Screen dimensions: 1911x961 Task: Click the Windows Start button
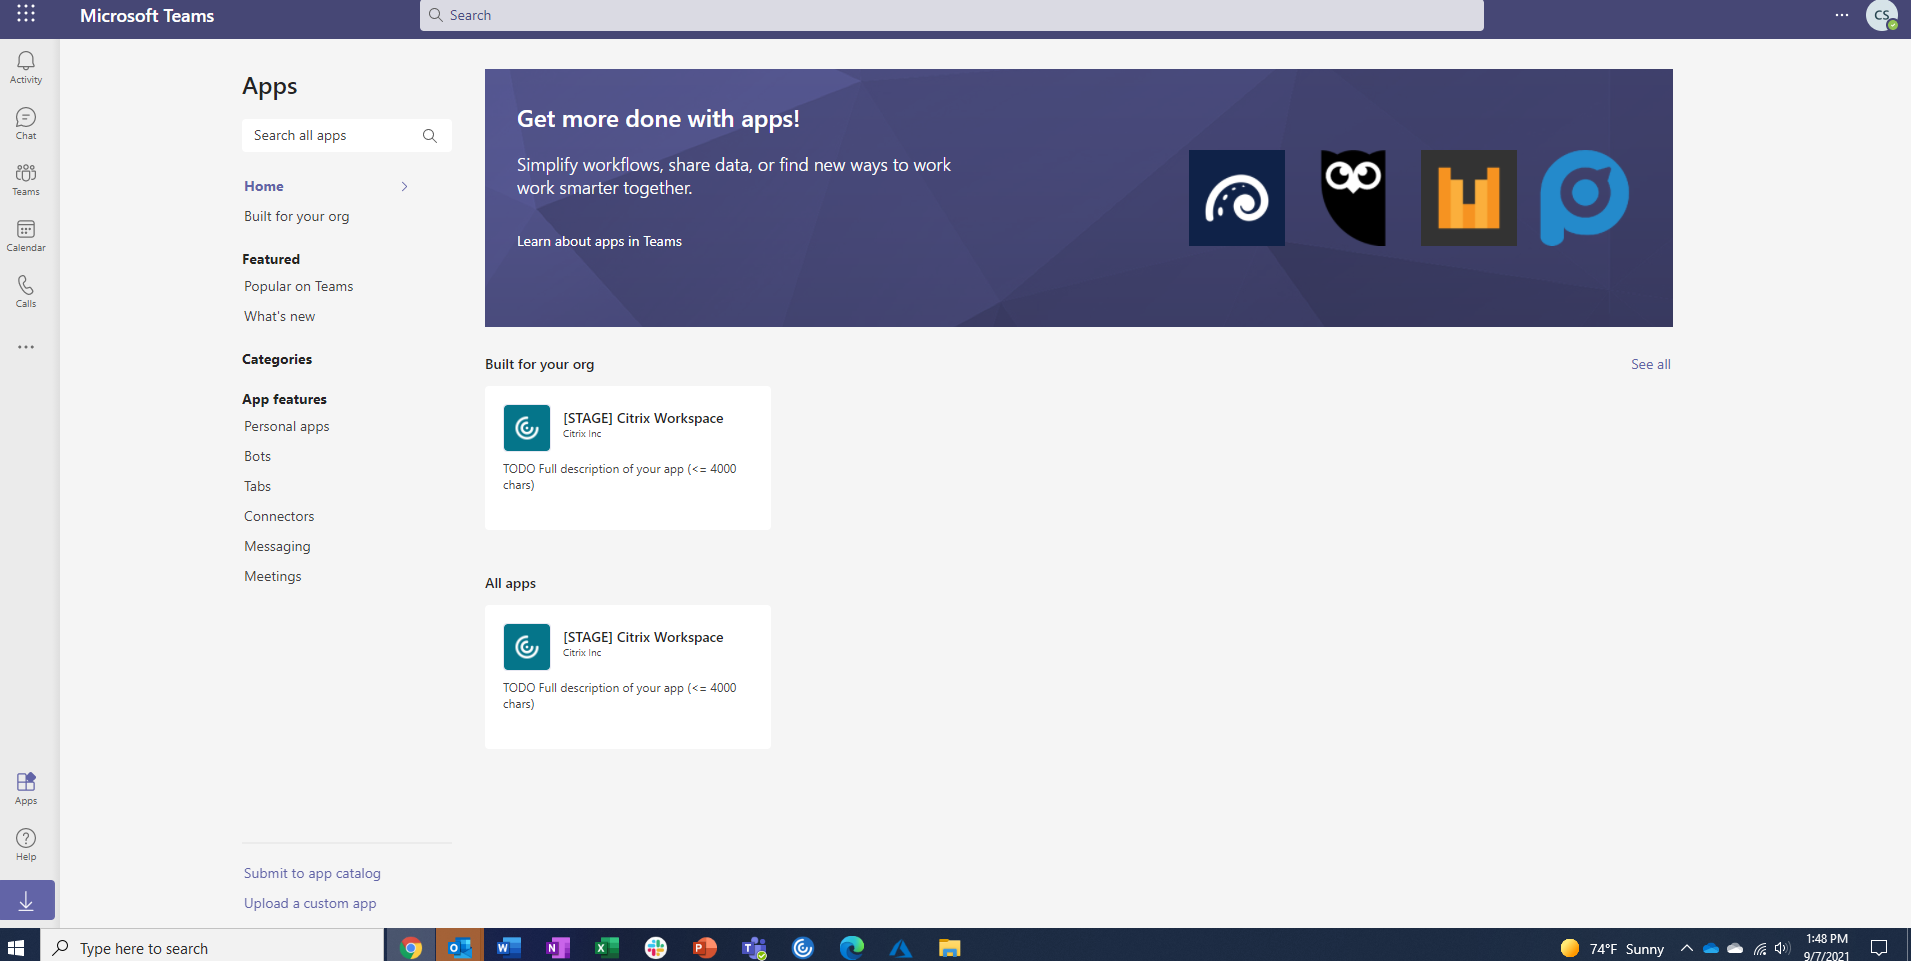point(16,947)
